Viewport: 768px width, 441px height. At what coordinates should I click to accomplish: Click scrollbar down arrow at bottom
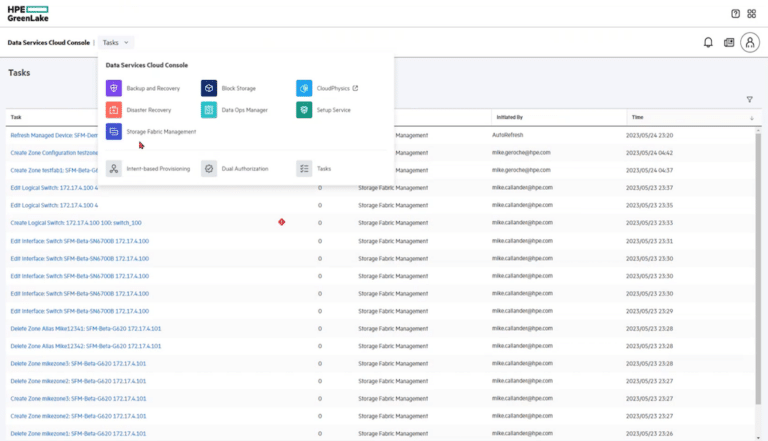[758, 438]
